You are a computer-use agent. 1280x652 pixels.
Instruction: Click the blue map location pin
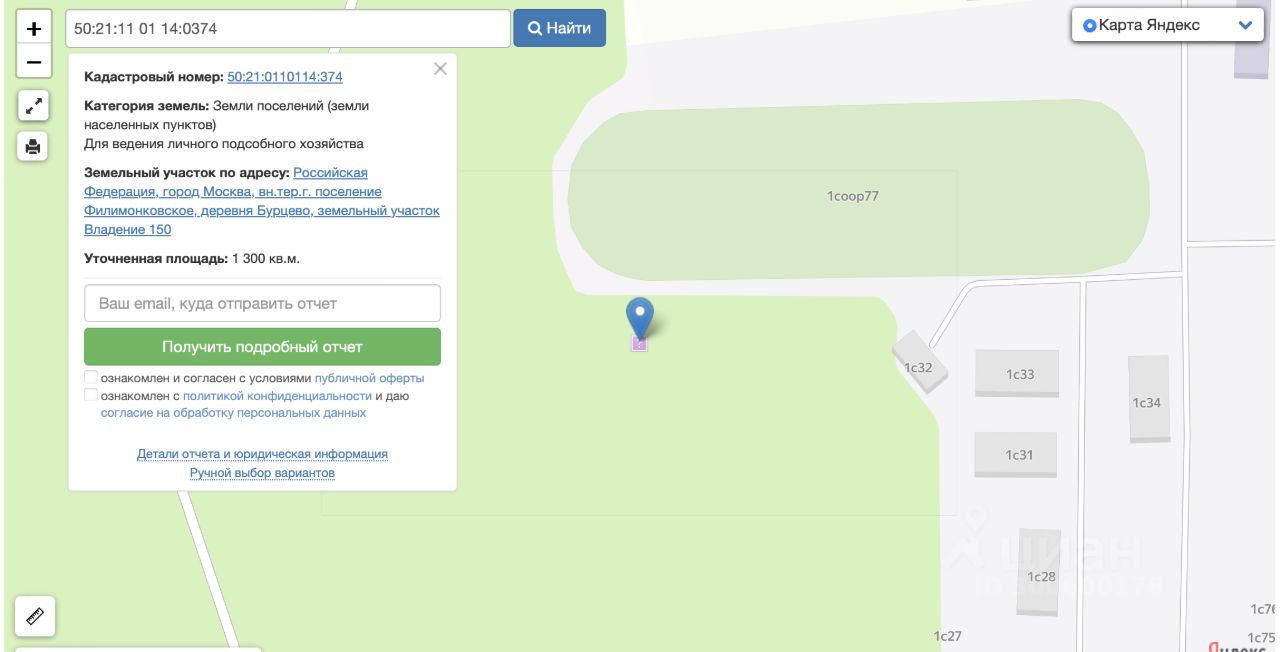[640, 319]
